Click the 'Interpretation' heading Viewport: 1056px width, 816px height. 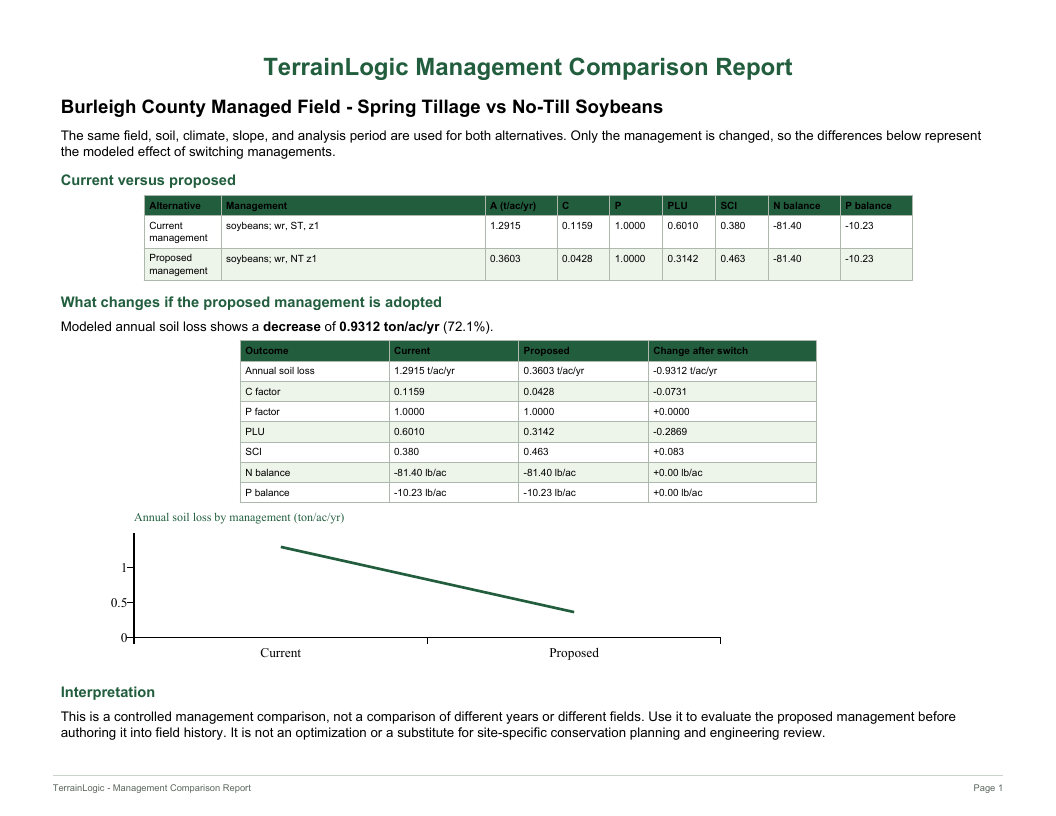tap(108, 692)
